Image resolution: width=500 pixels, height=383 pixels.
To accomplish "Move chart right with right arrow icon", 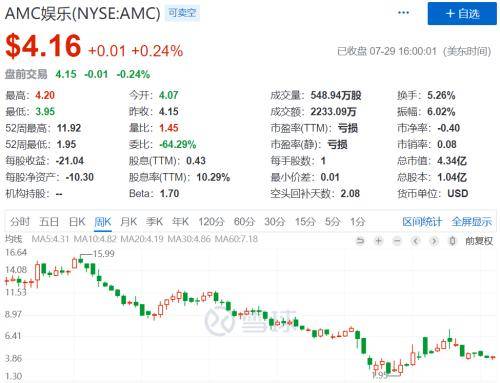I will [x=434, y=241].
